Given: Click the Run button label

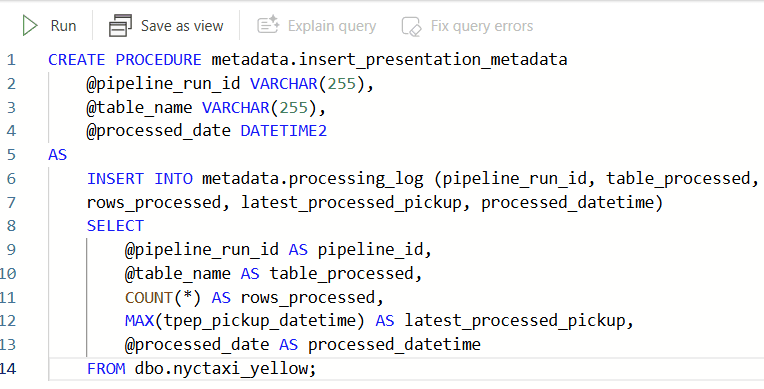Looking at the screenshot, I should [x=63, y=26].
